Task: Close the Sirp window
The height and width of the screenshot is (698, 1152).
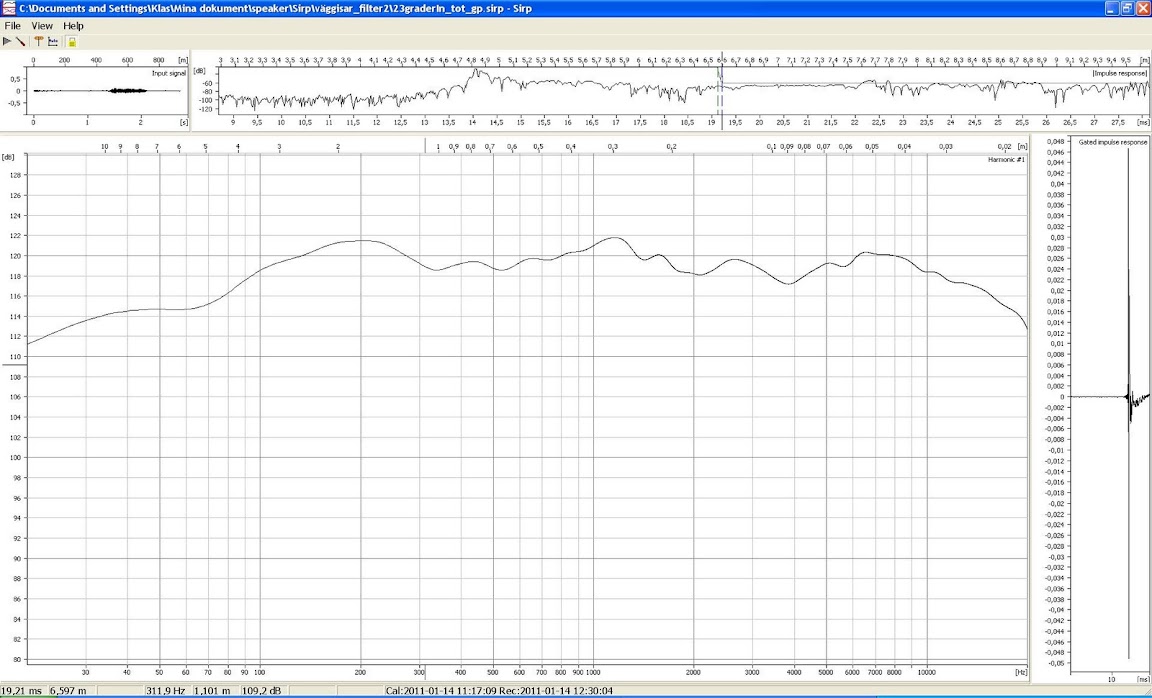Action: tap(1142, 8)
